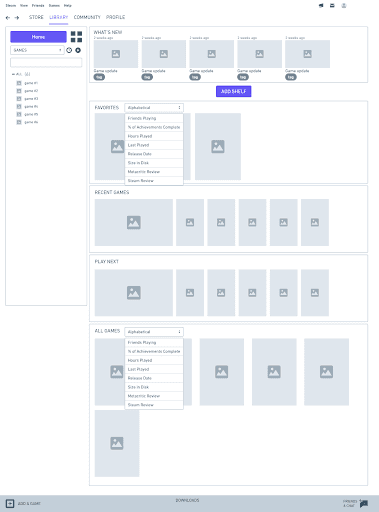379x512 pixels.
Task: Click the icon beside game #1
Action: (19, 83)
